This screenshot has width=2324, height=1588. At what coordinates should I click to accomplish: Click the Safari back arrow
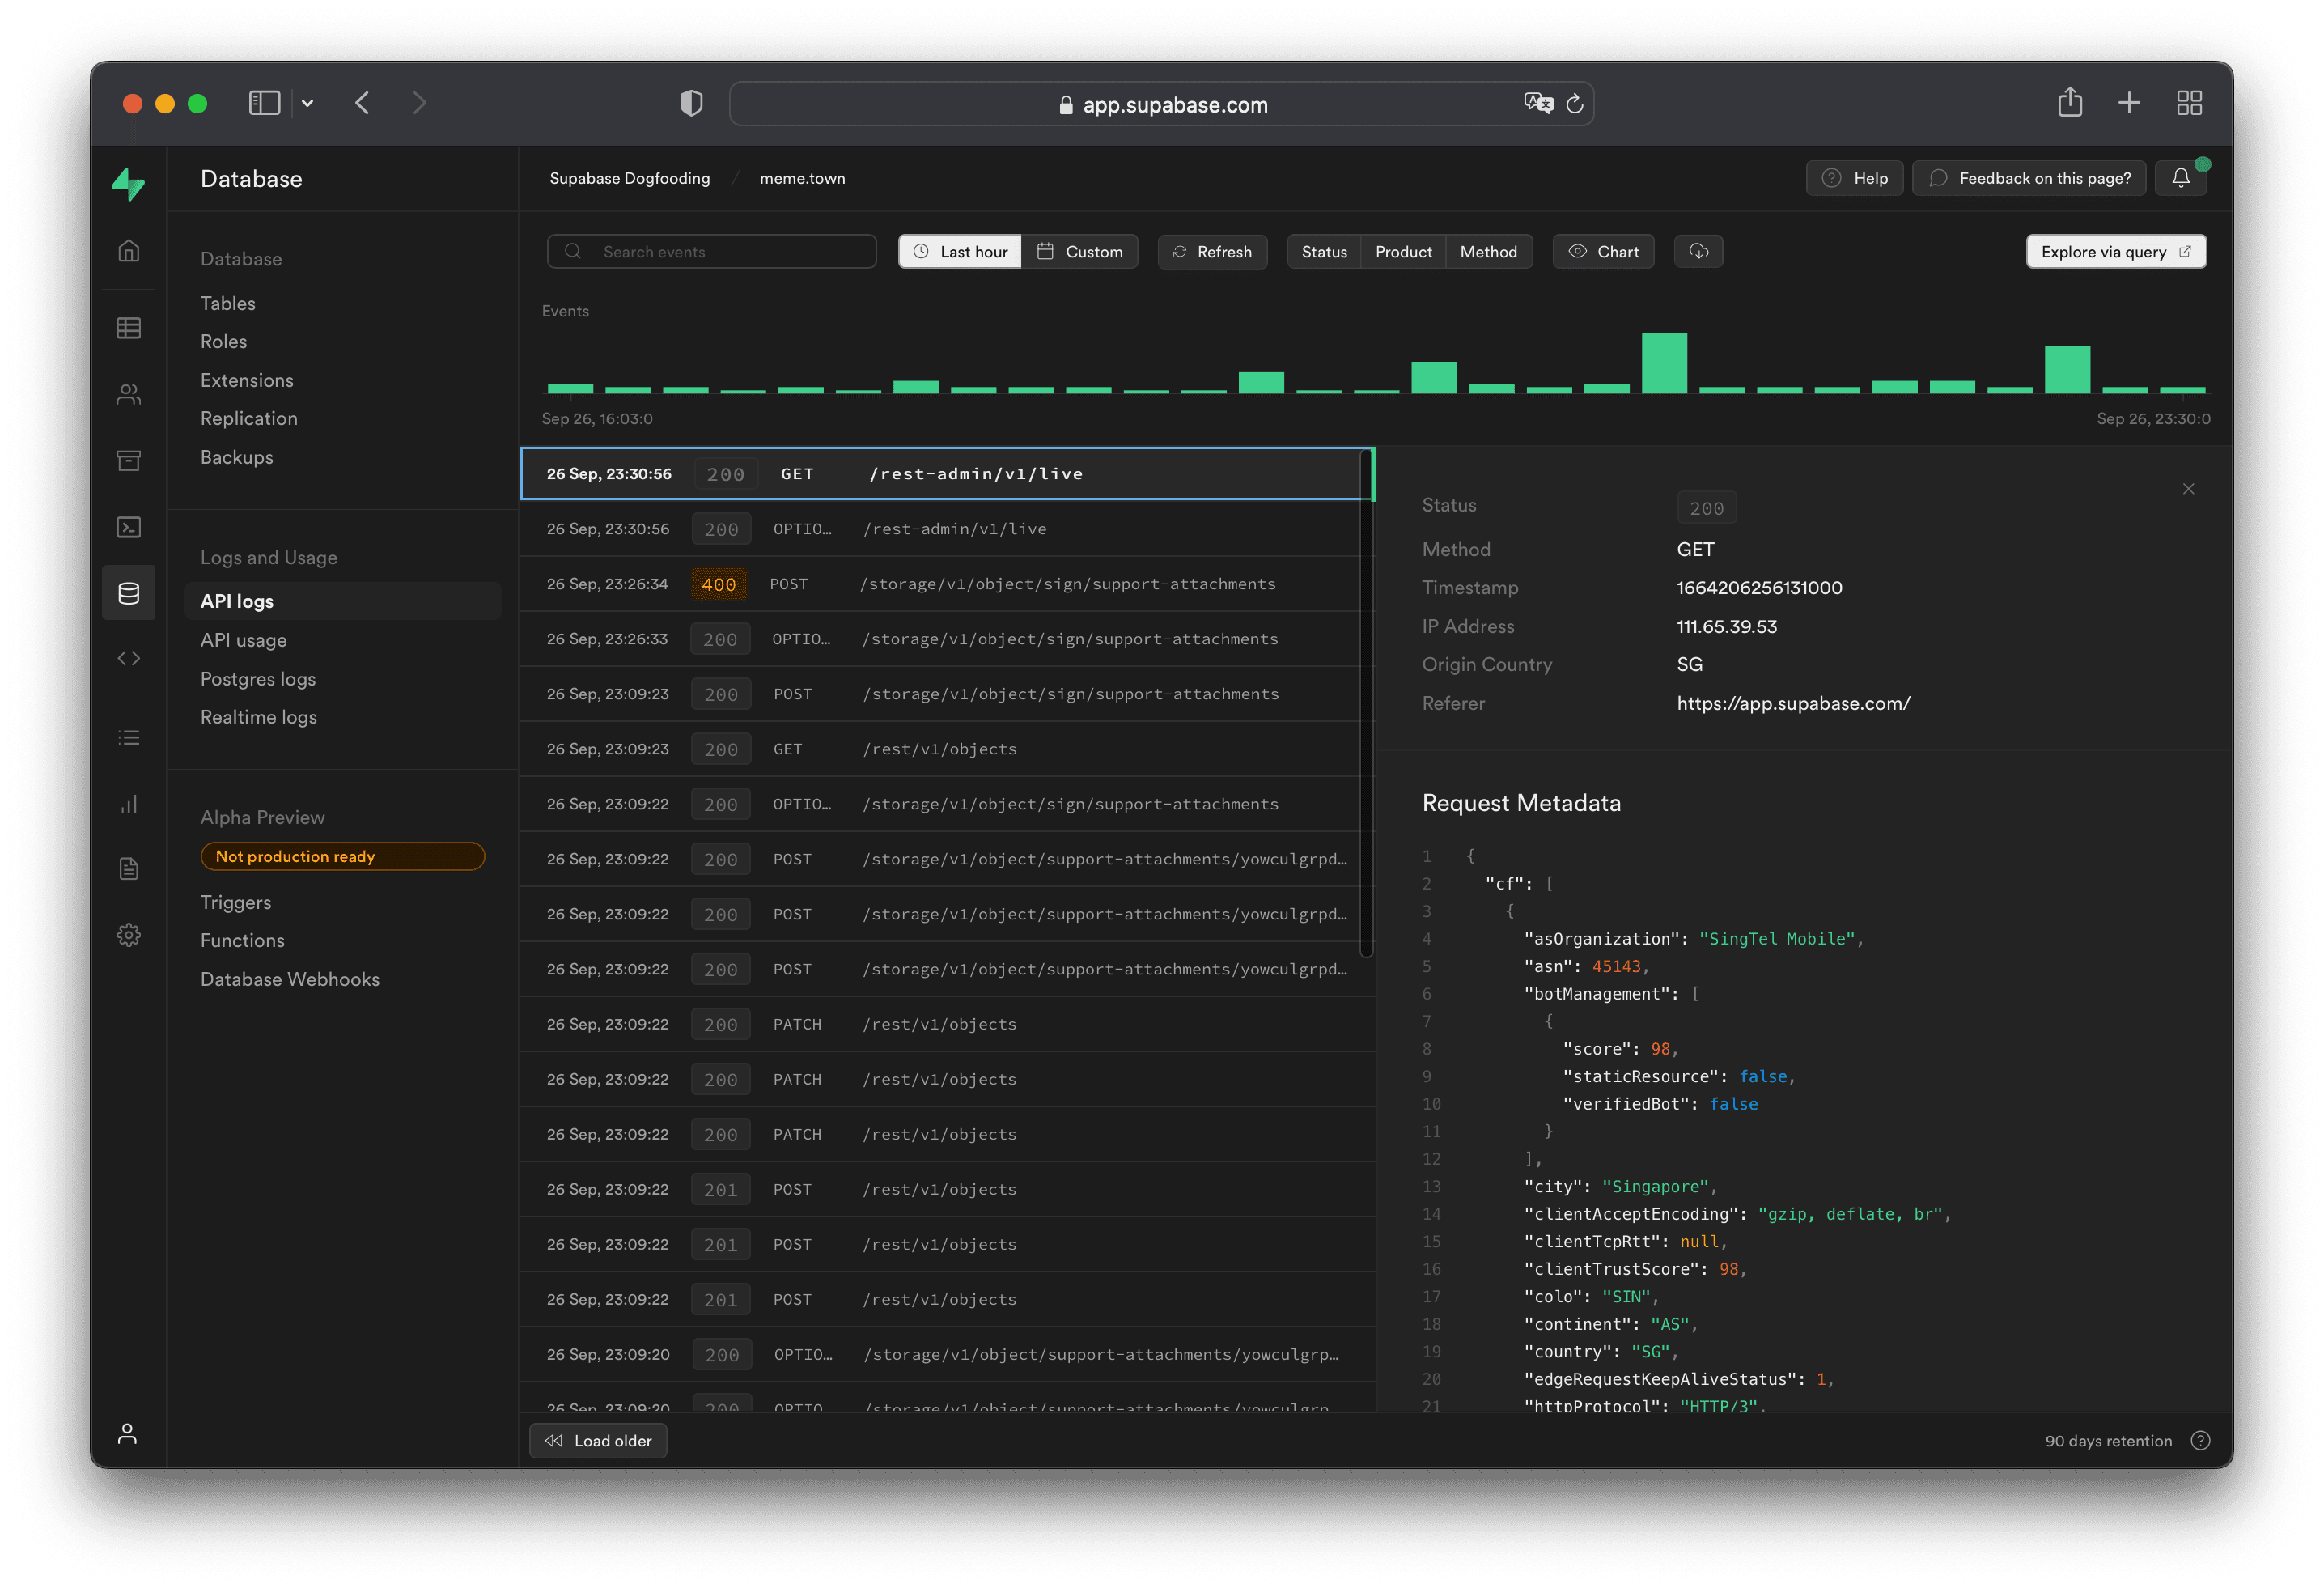tap(362, 103)
